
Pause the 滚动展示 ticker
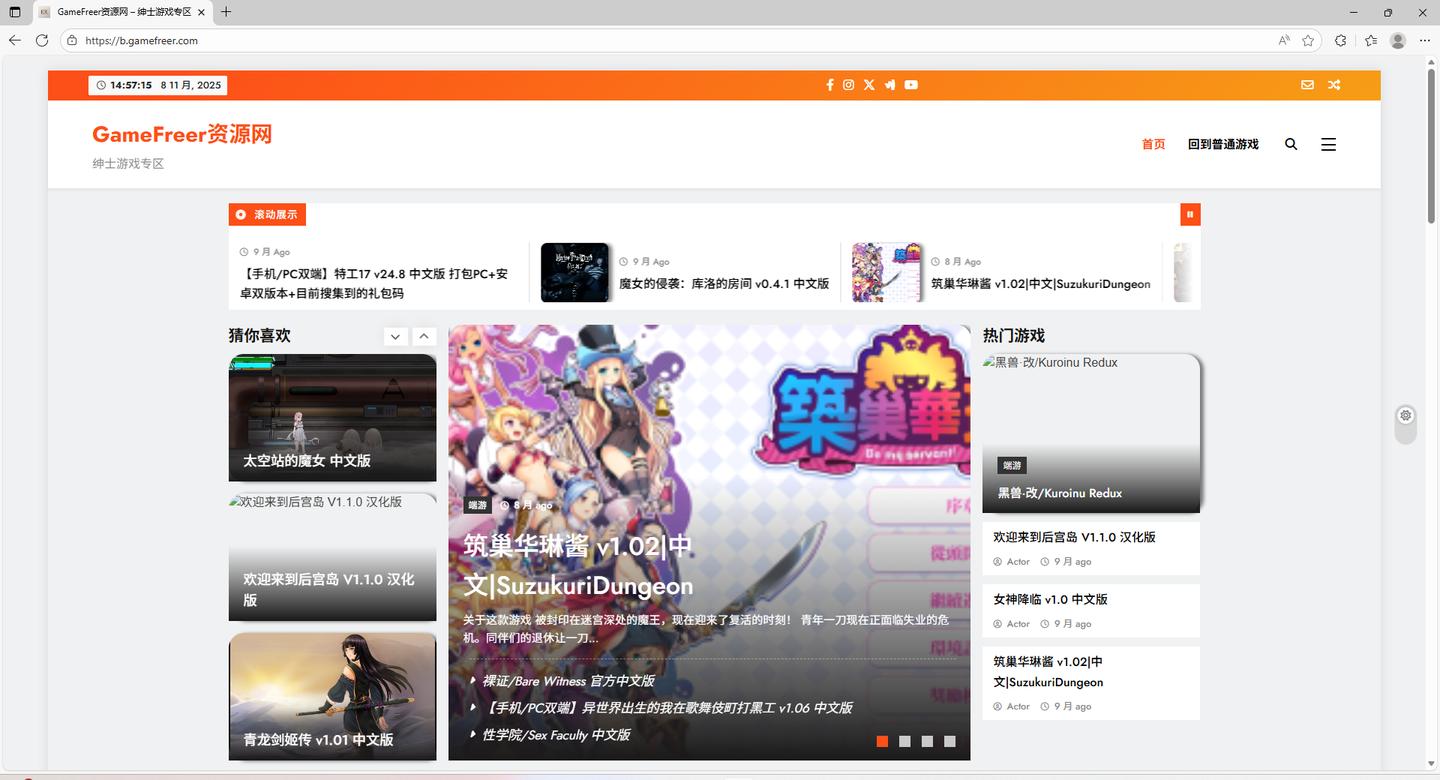pyautogui.click(x=1190, y=214)
